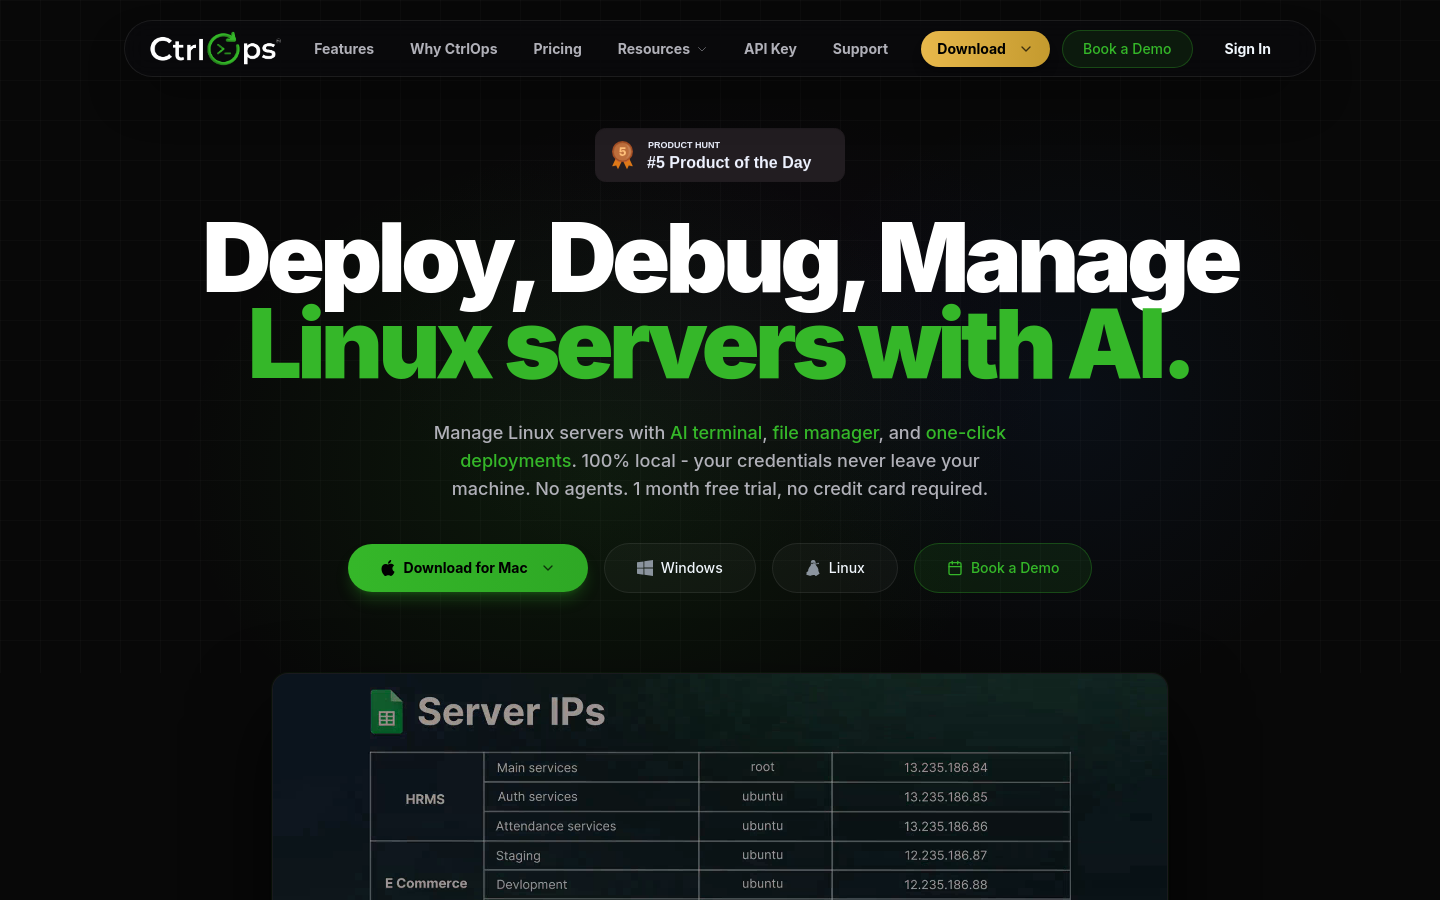Click the Linux penguin icon
The image size is (1440, 900).
[813, 568]
